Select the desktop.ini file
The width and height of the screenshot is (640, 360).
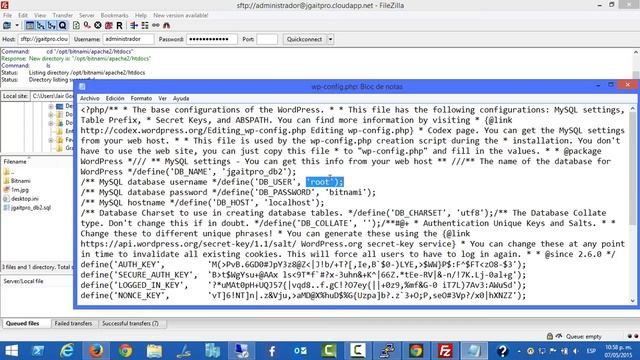pyautogui.click(x=24, y=198)
